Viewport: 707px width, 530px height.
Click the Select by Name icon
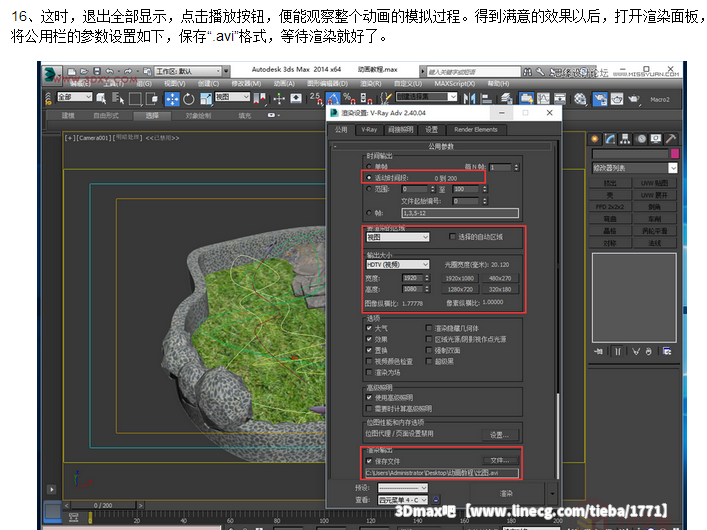(x=118, y=98)
